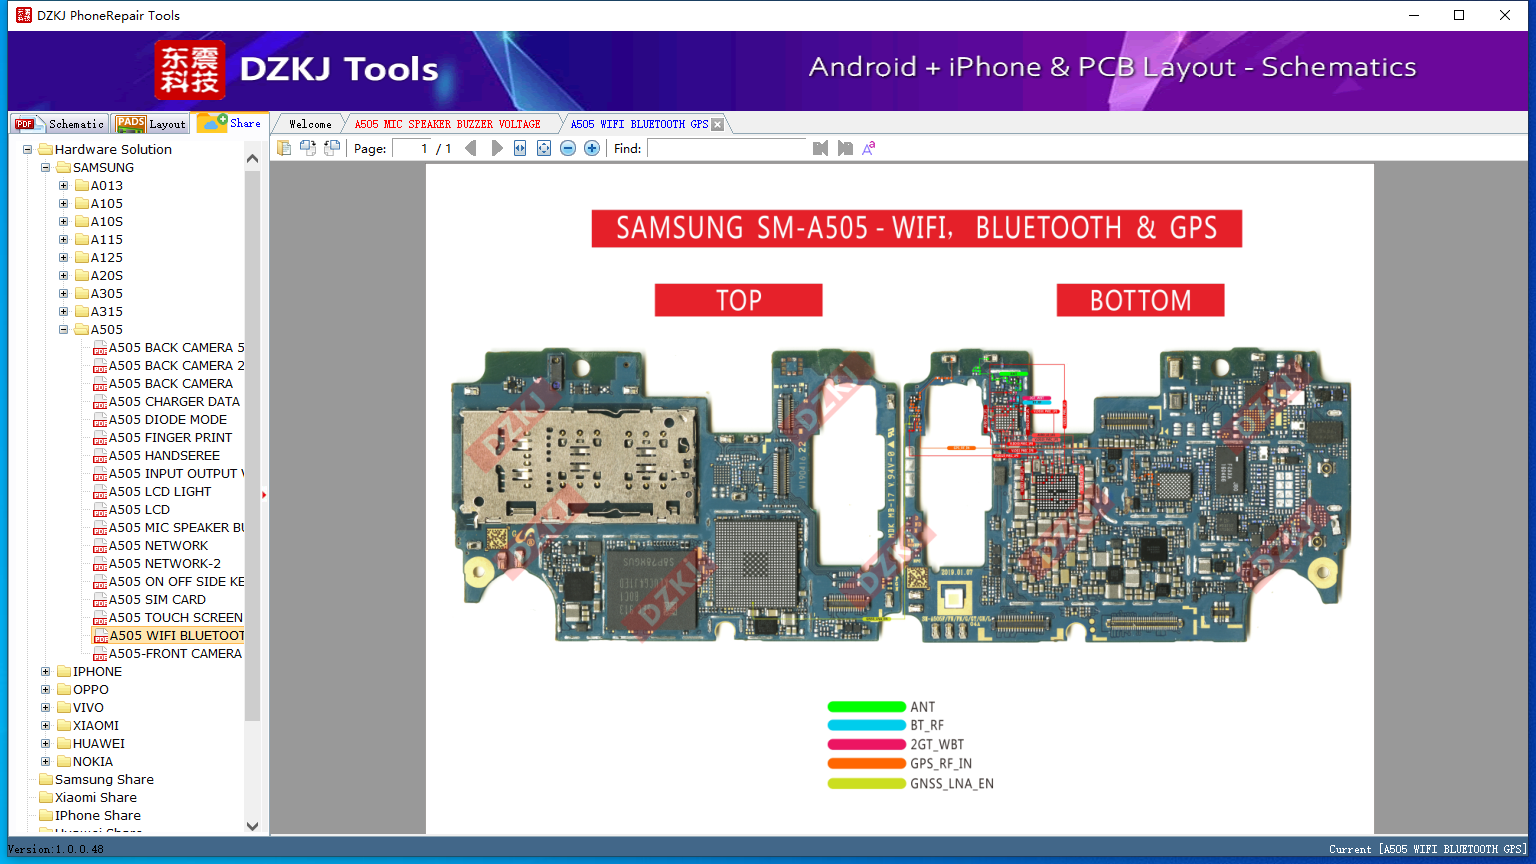The width and height of the screenshot is (1536, 864).
Task: Click the Hardware Solution folder icon
Action: pyautogui.click(x=46, y=149)
